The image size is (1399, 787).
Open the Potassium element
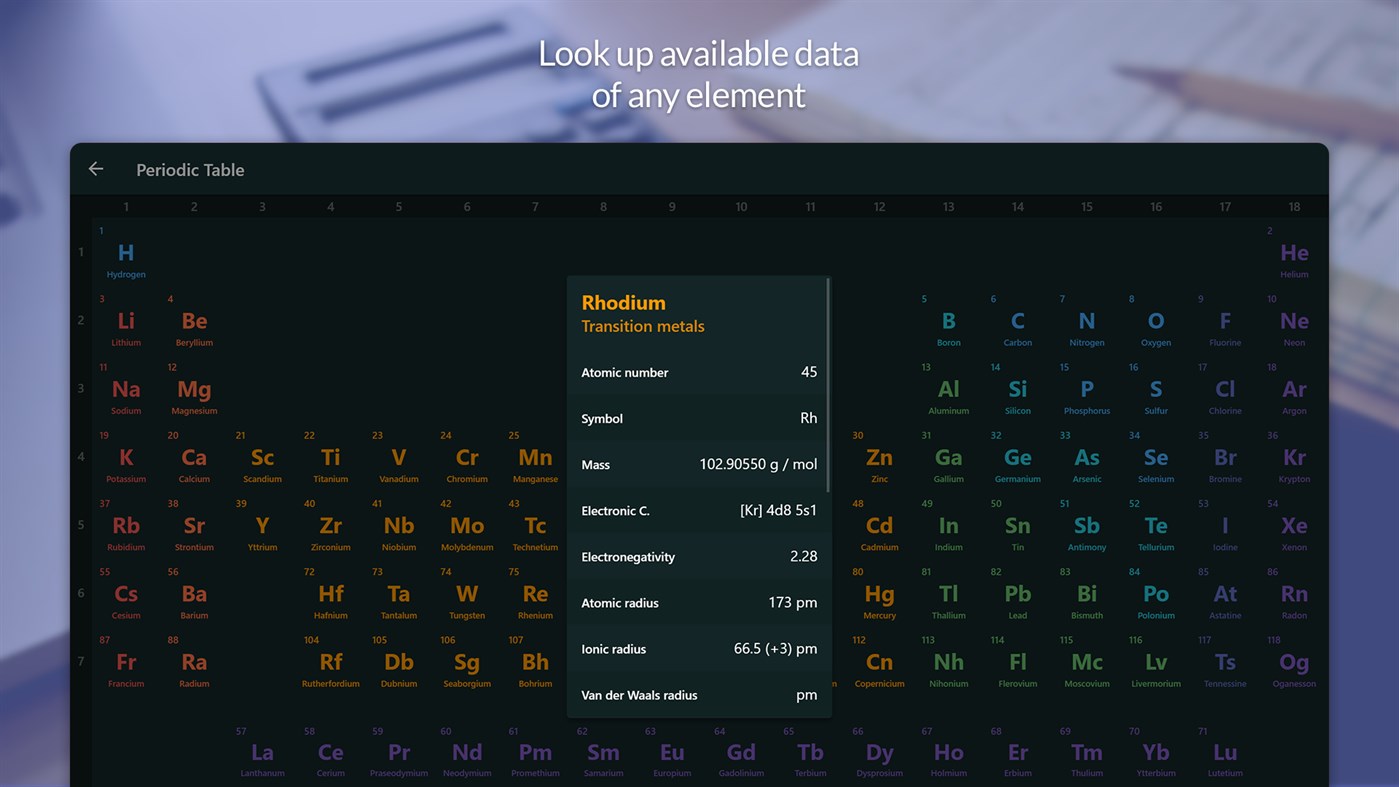tap(125, 460)
